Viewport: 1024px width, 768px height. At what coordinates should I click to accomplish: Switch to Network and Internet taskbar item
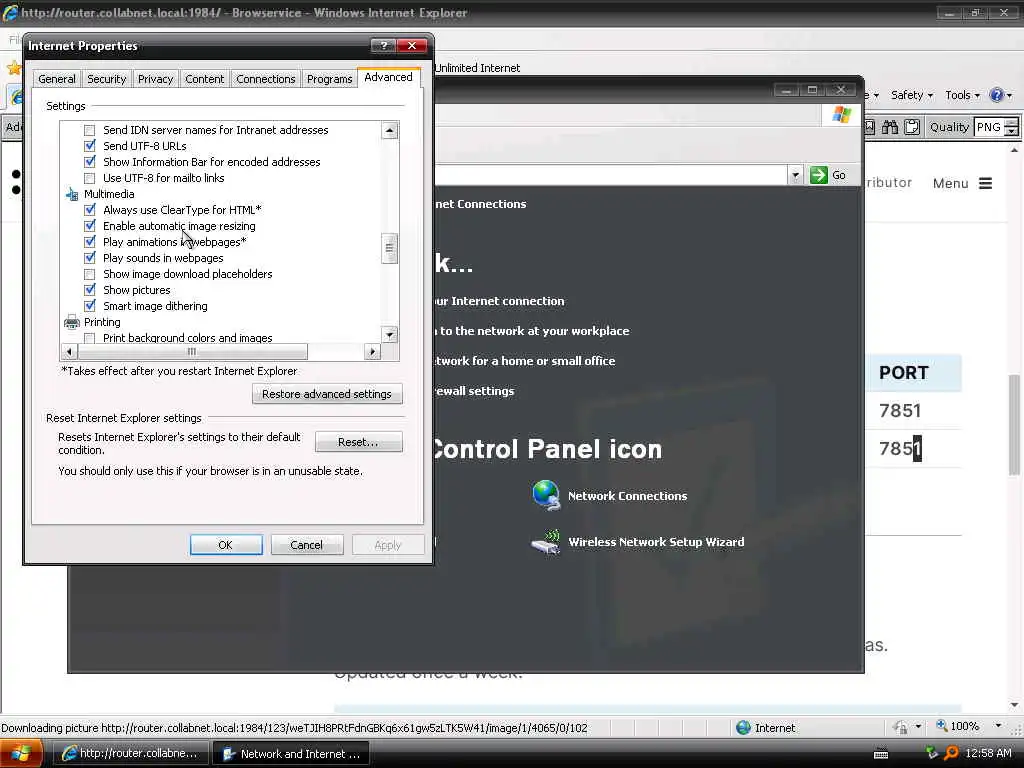[292, 754]
